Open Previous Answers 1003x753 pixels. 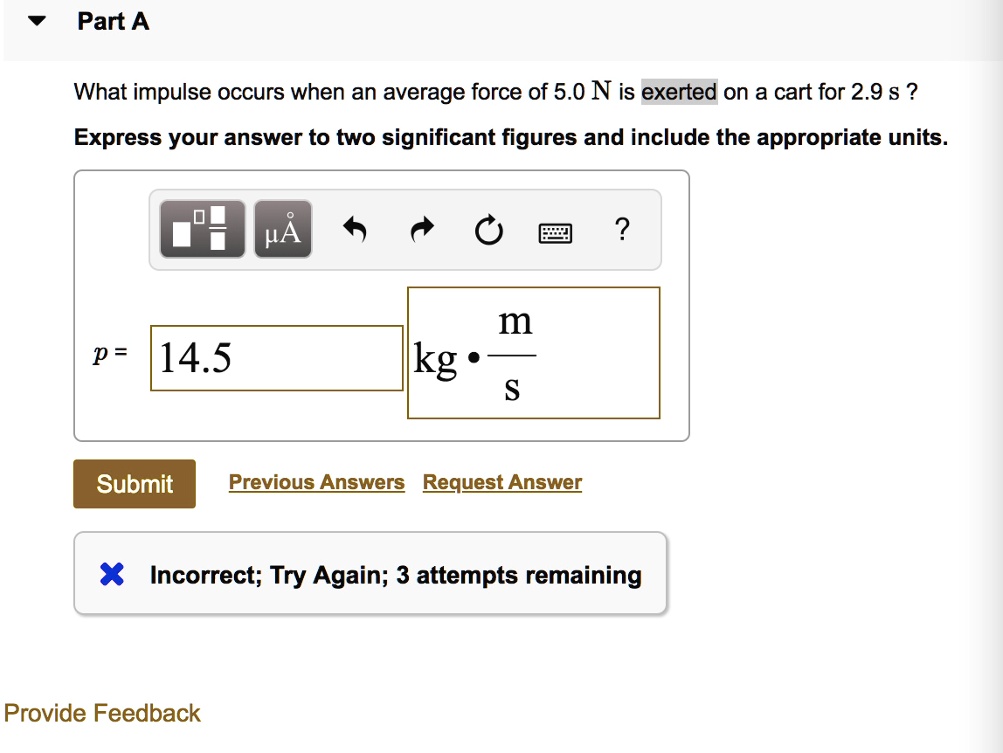pos(316,481)
